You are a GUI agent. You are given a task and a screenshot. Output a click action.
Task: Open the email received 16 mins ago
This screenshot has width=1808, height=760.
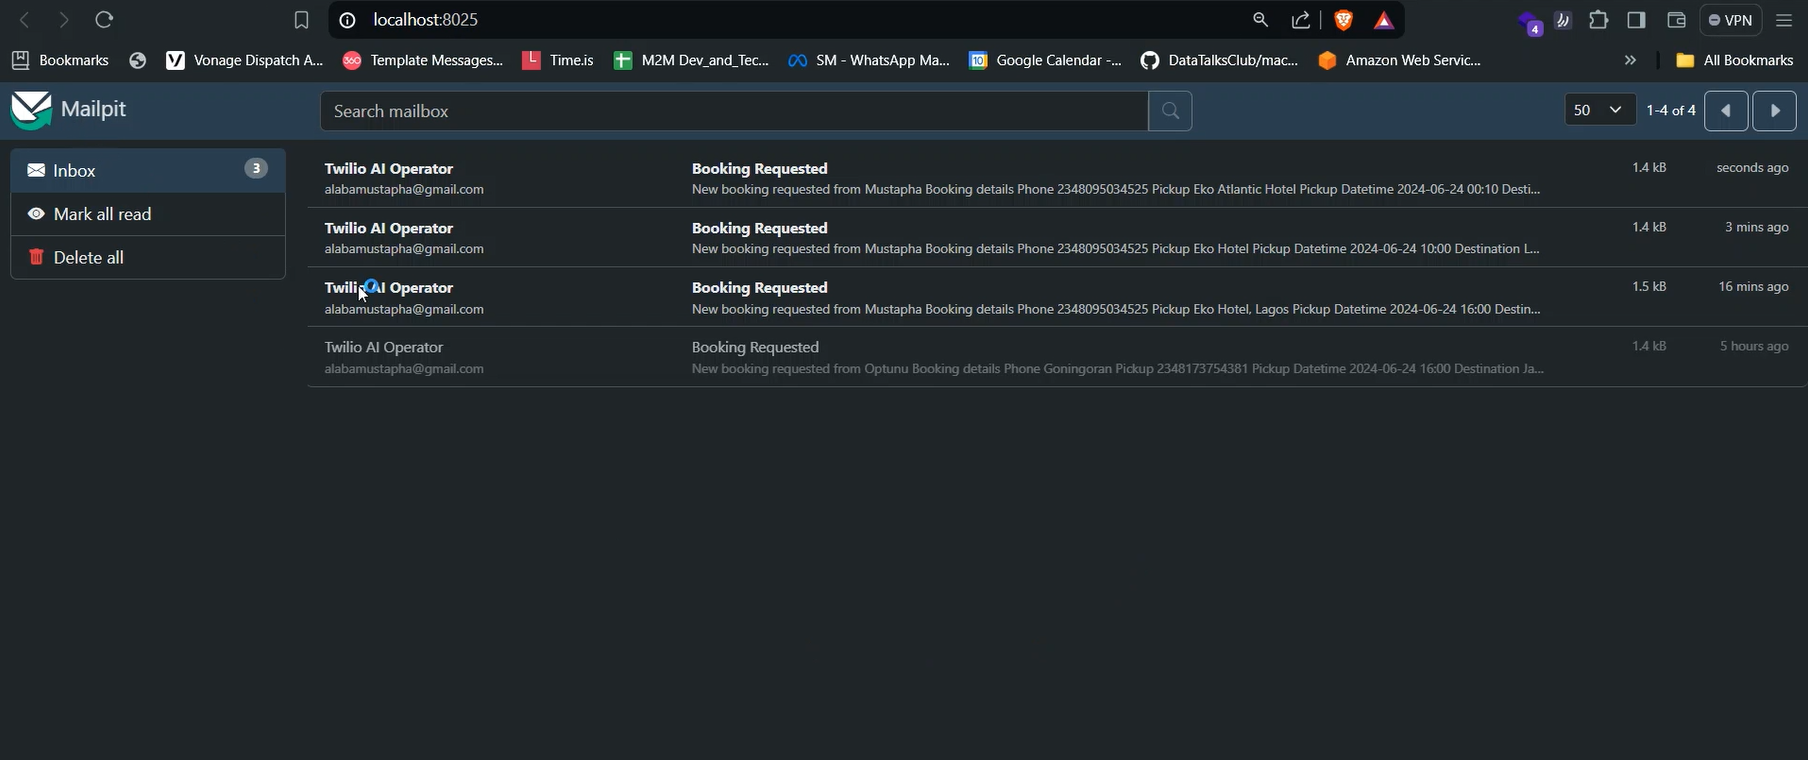(1057, 297)
